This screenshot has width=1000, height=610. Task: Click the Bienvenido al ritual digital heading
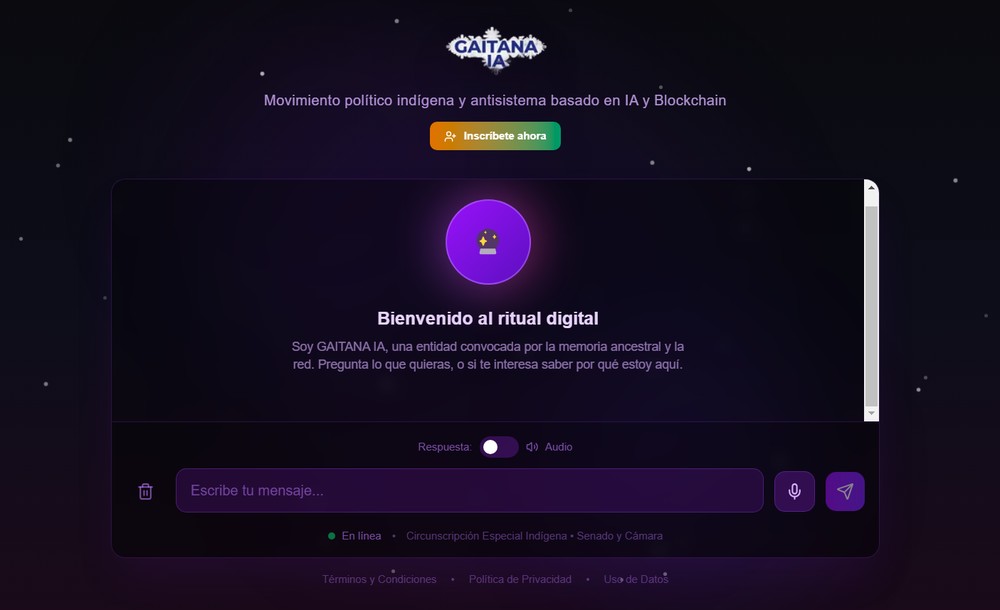(488, 318)
